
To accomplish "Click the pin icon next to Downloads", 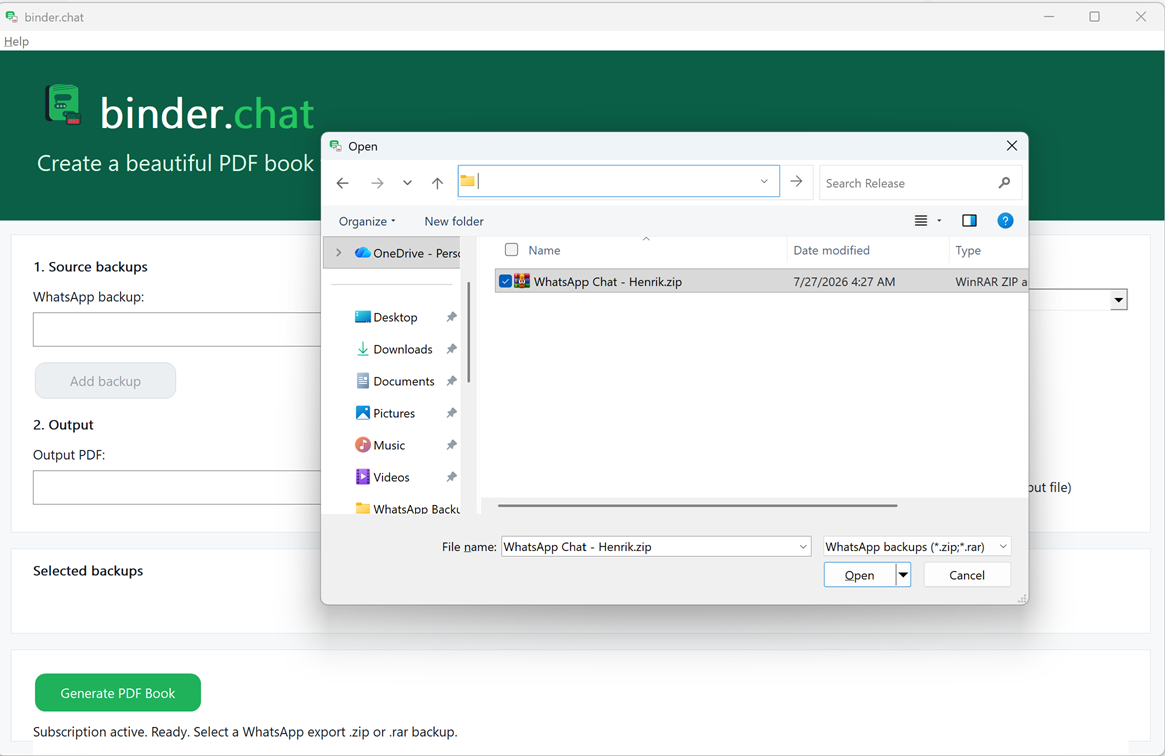I will tap(451, 349).
